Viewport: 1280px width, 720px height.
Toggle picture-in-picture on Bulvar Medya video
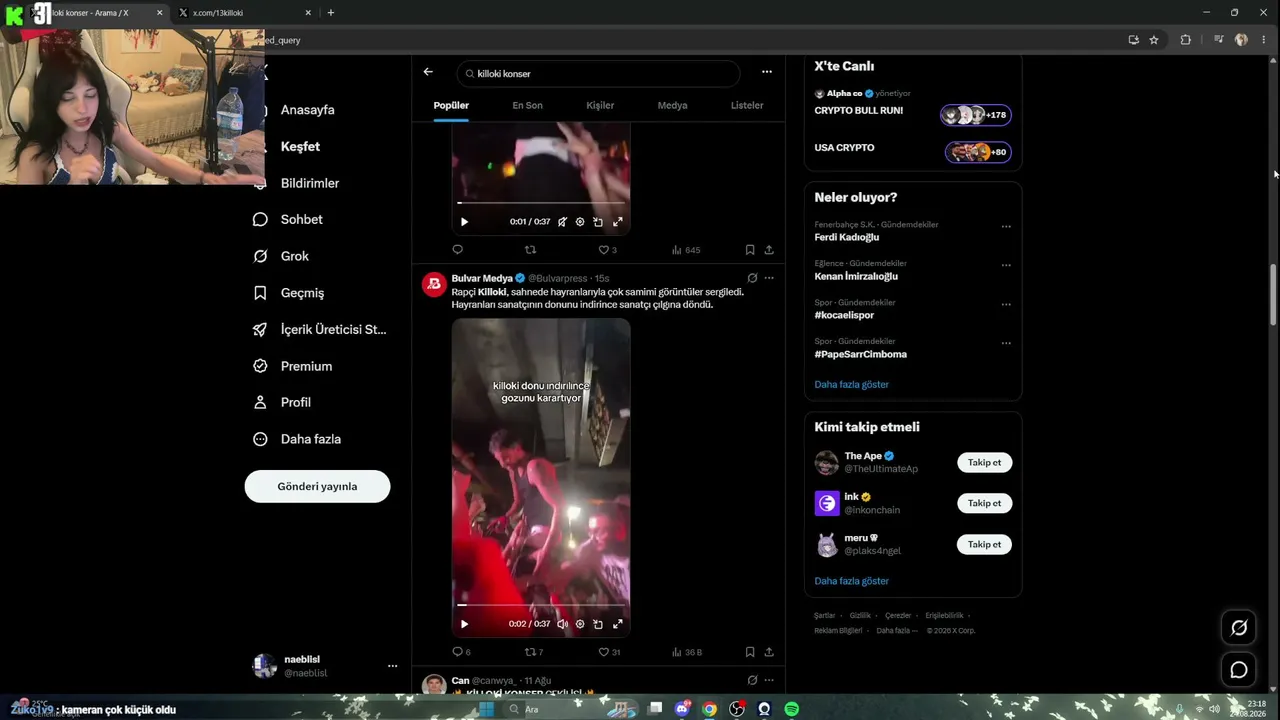pos(598,624)
